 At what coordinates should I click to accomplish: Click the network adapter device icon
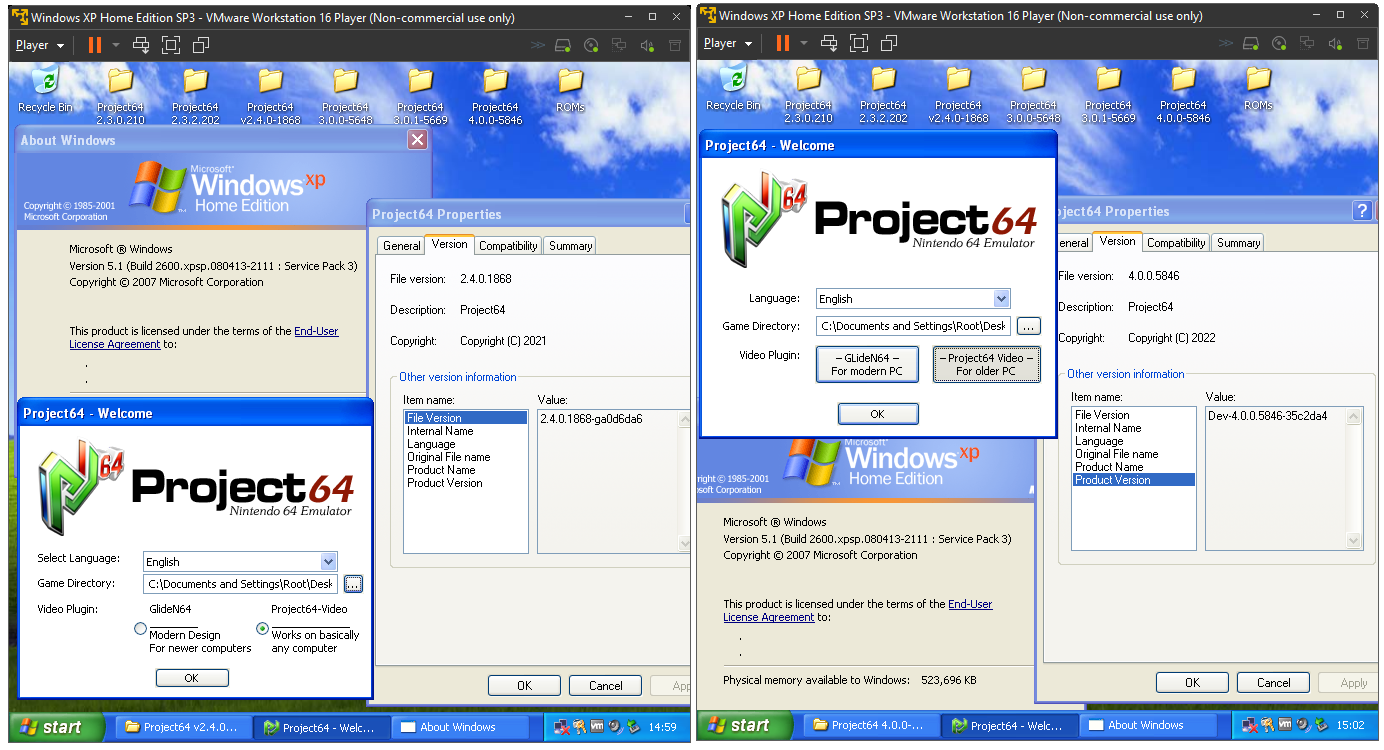(x=617, y=44)
